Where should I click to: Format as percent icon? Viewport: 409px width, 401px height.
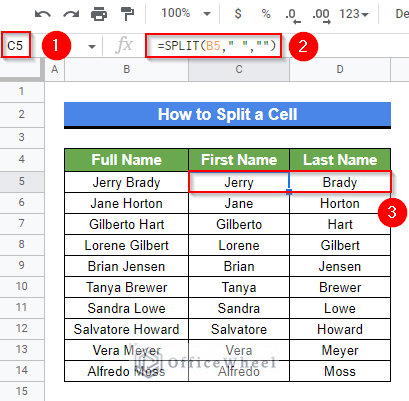[x=266, y=14]
